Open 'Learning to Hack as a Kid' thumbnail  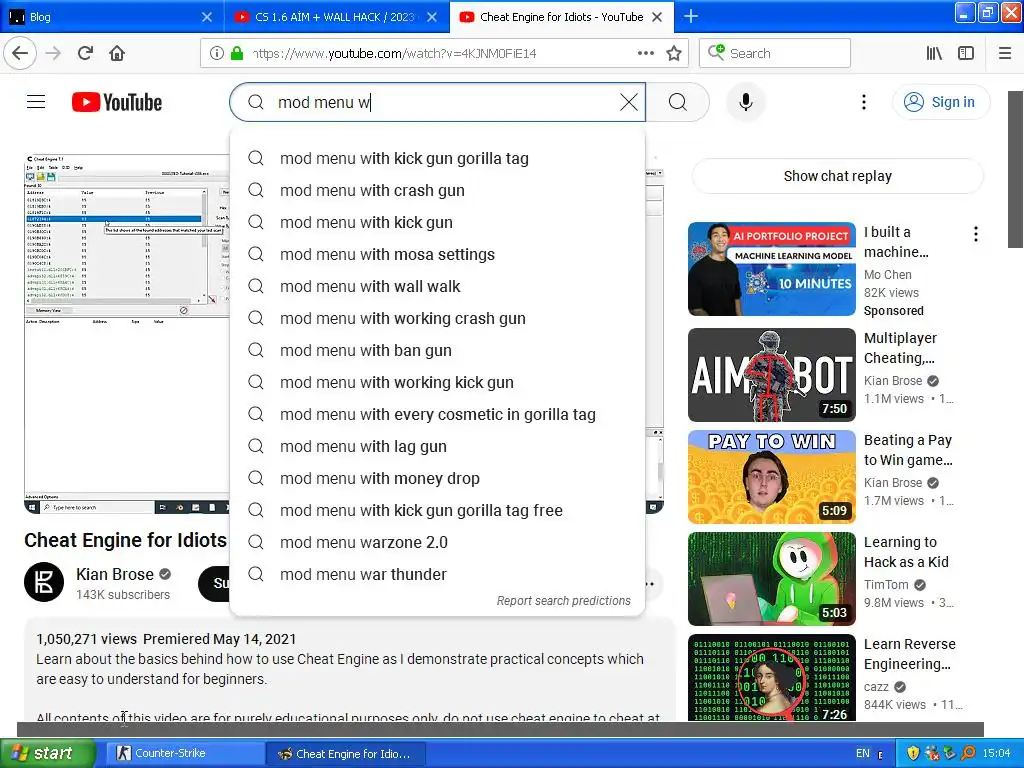(772, 579)
